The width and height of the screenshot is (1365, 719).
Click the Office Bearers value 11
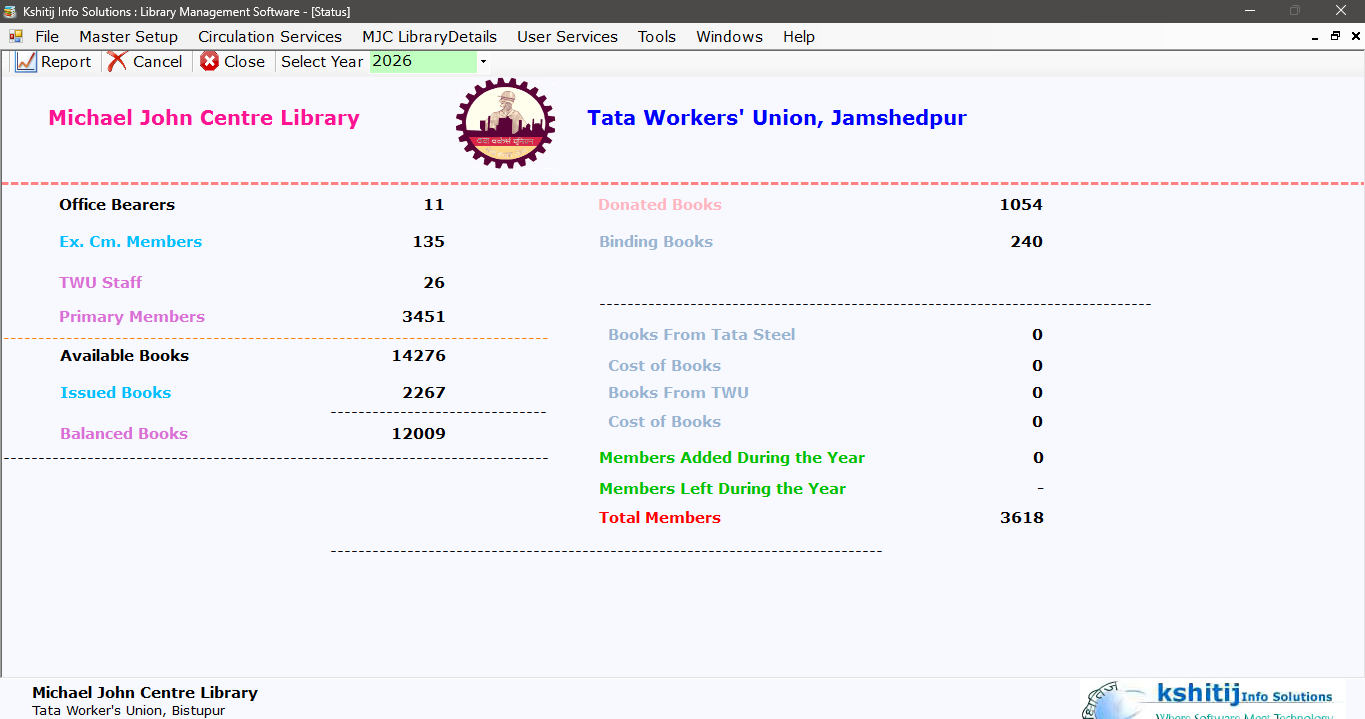(x=434, y=205)
